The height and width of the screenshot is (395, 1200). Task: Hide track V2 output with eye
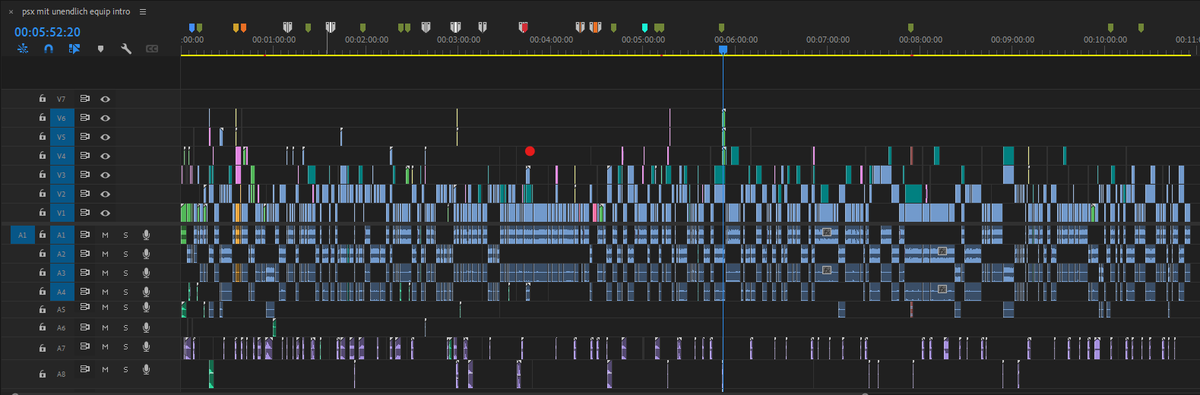coord(105,194)
